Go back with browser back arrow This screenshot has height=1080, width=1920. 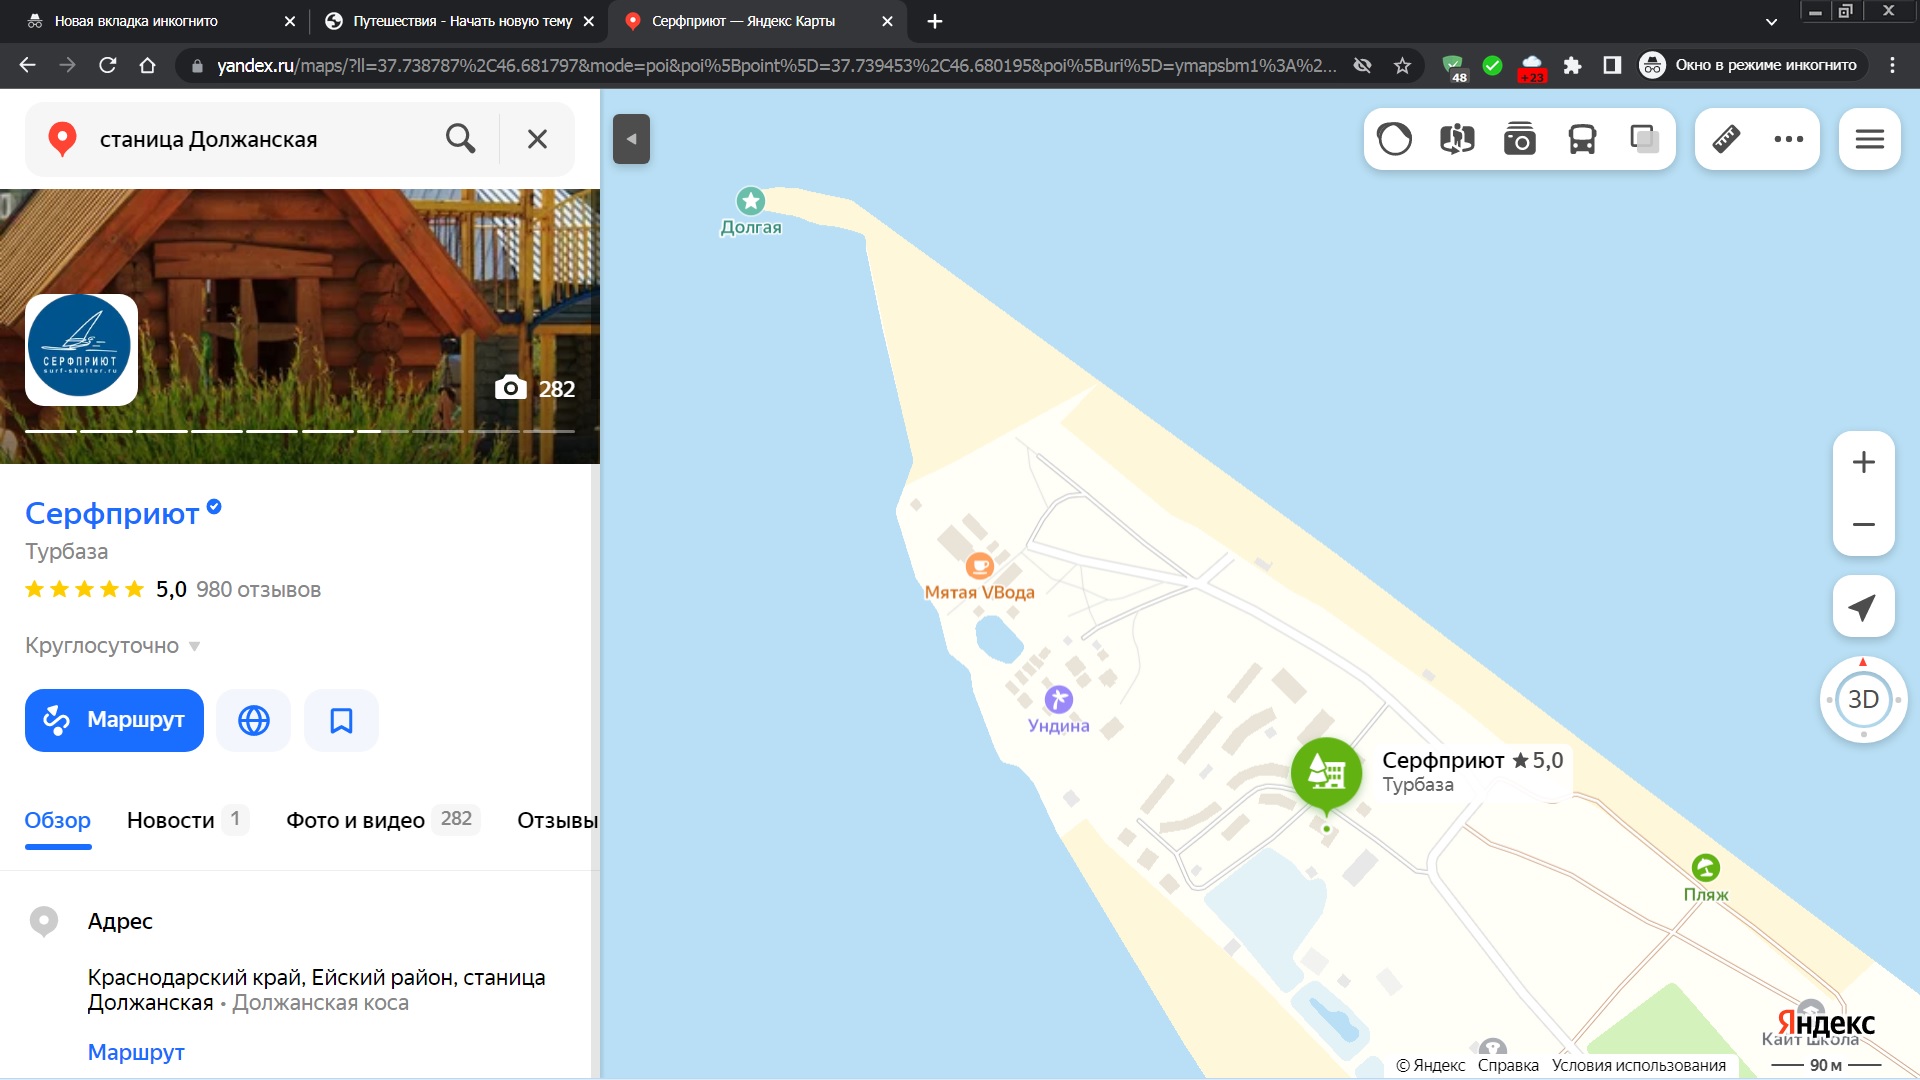tap(27, 65)
